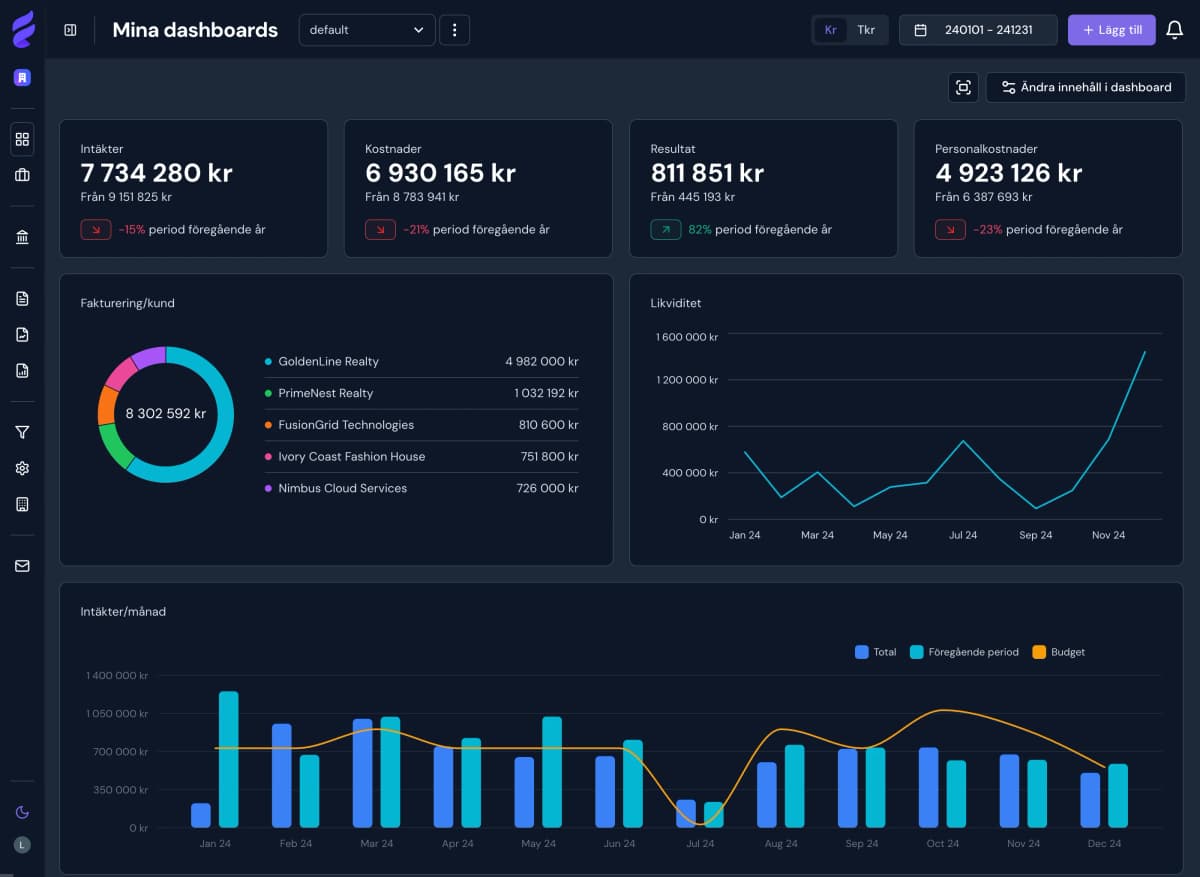This screenshot has height=877, width=1200.
Task: Open the kebab menu next to the dashboard selector
Action: (455, 30)
